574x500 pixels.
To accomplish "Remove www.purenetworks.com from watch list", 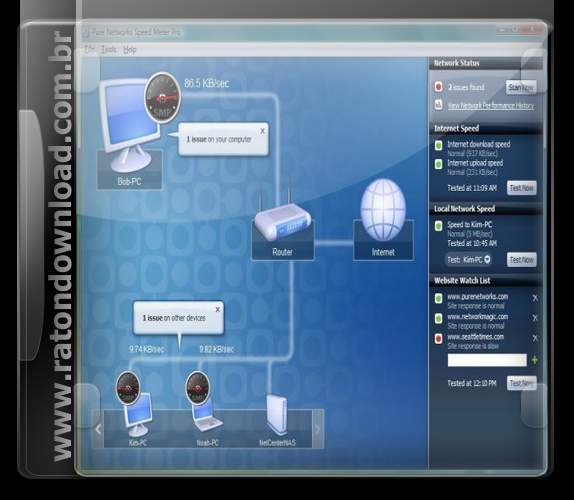I will 535,298.
